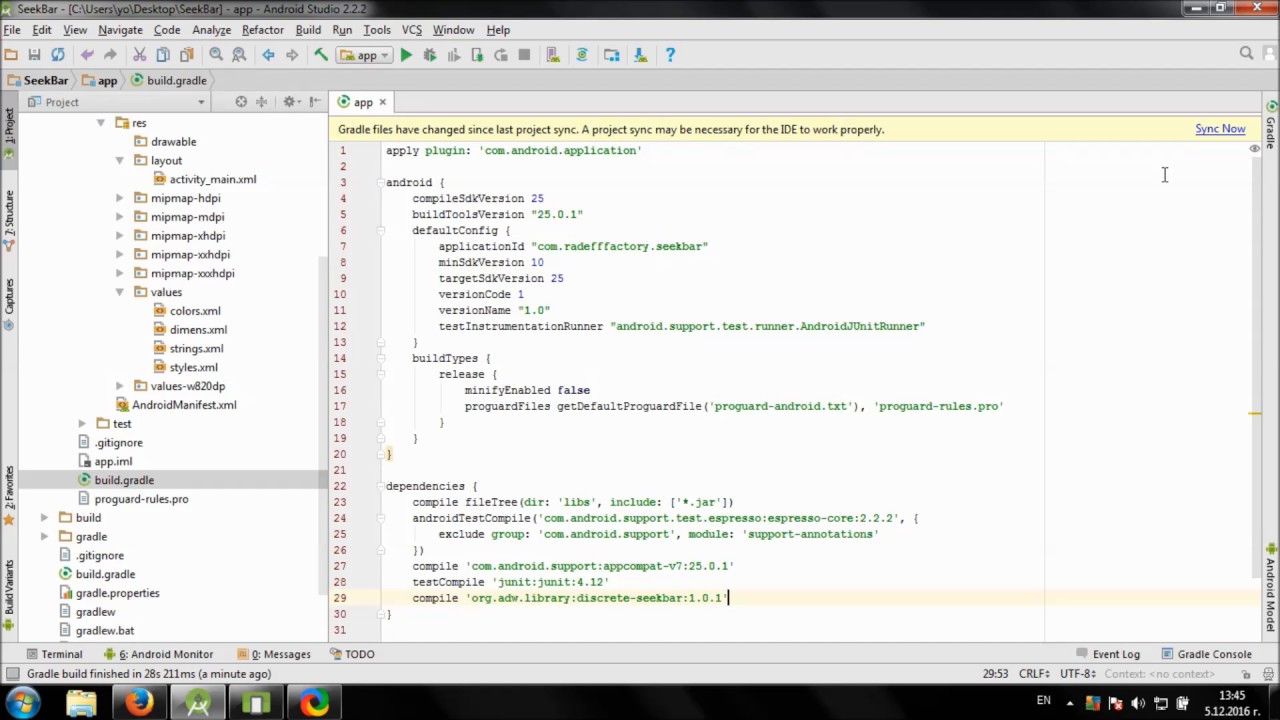Click the Copy icon in toolbar
Viewport: 1280px width, 720px height.
[163, 55]
